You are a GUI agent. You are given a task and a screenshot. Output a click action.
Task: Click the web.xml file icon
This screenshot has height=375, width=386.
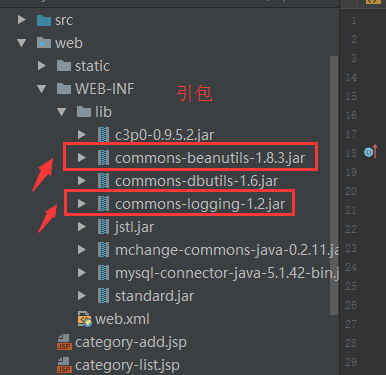coord(85,319)
